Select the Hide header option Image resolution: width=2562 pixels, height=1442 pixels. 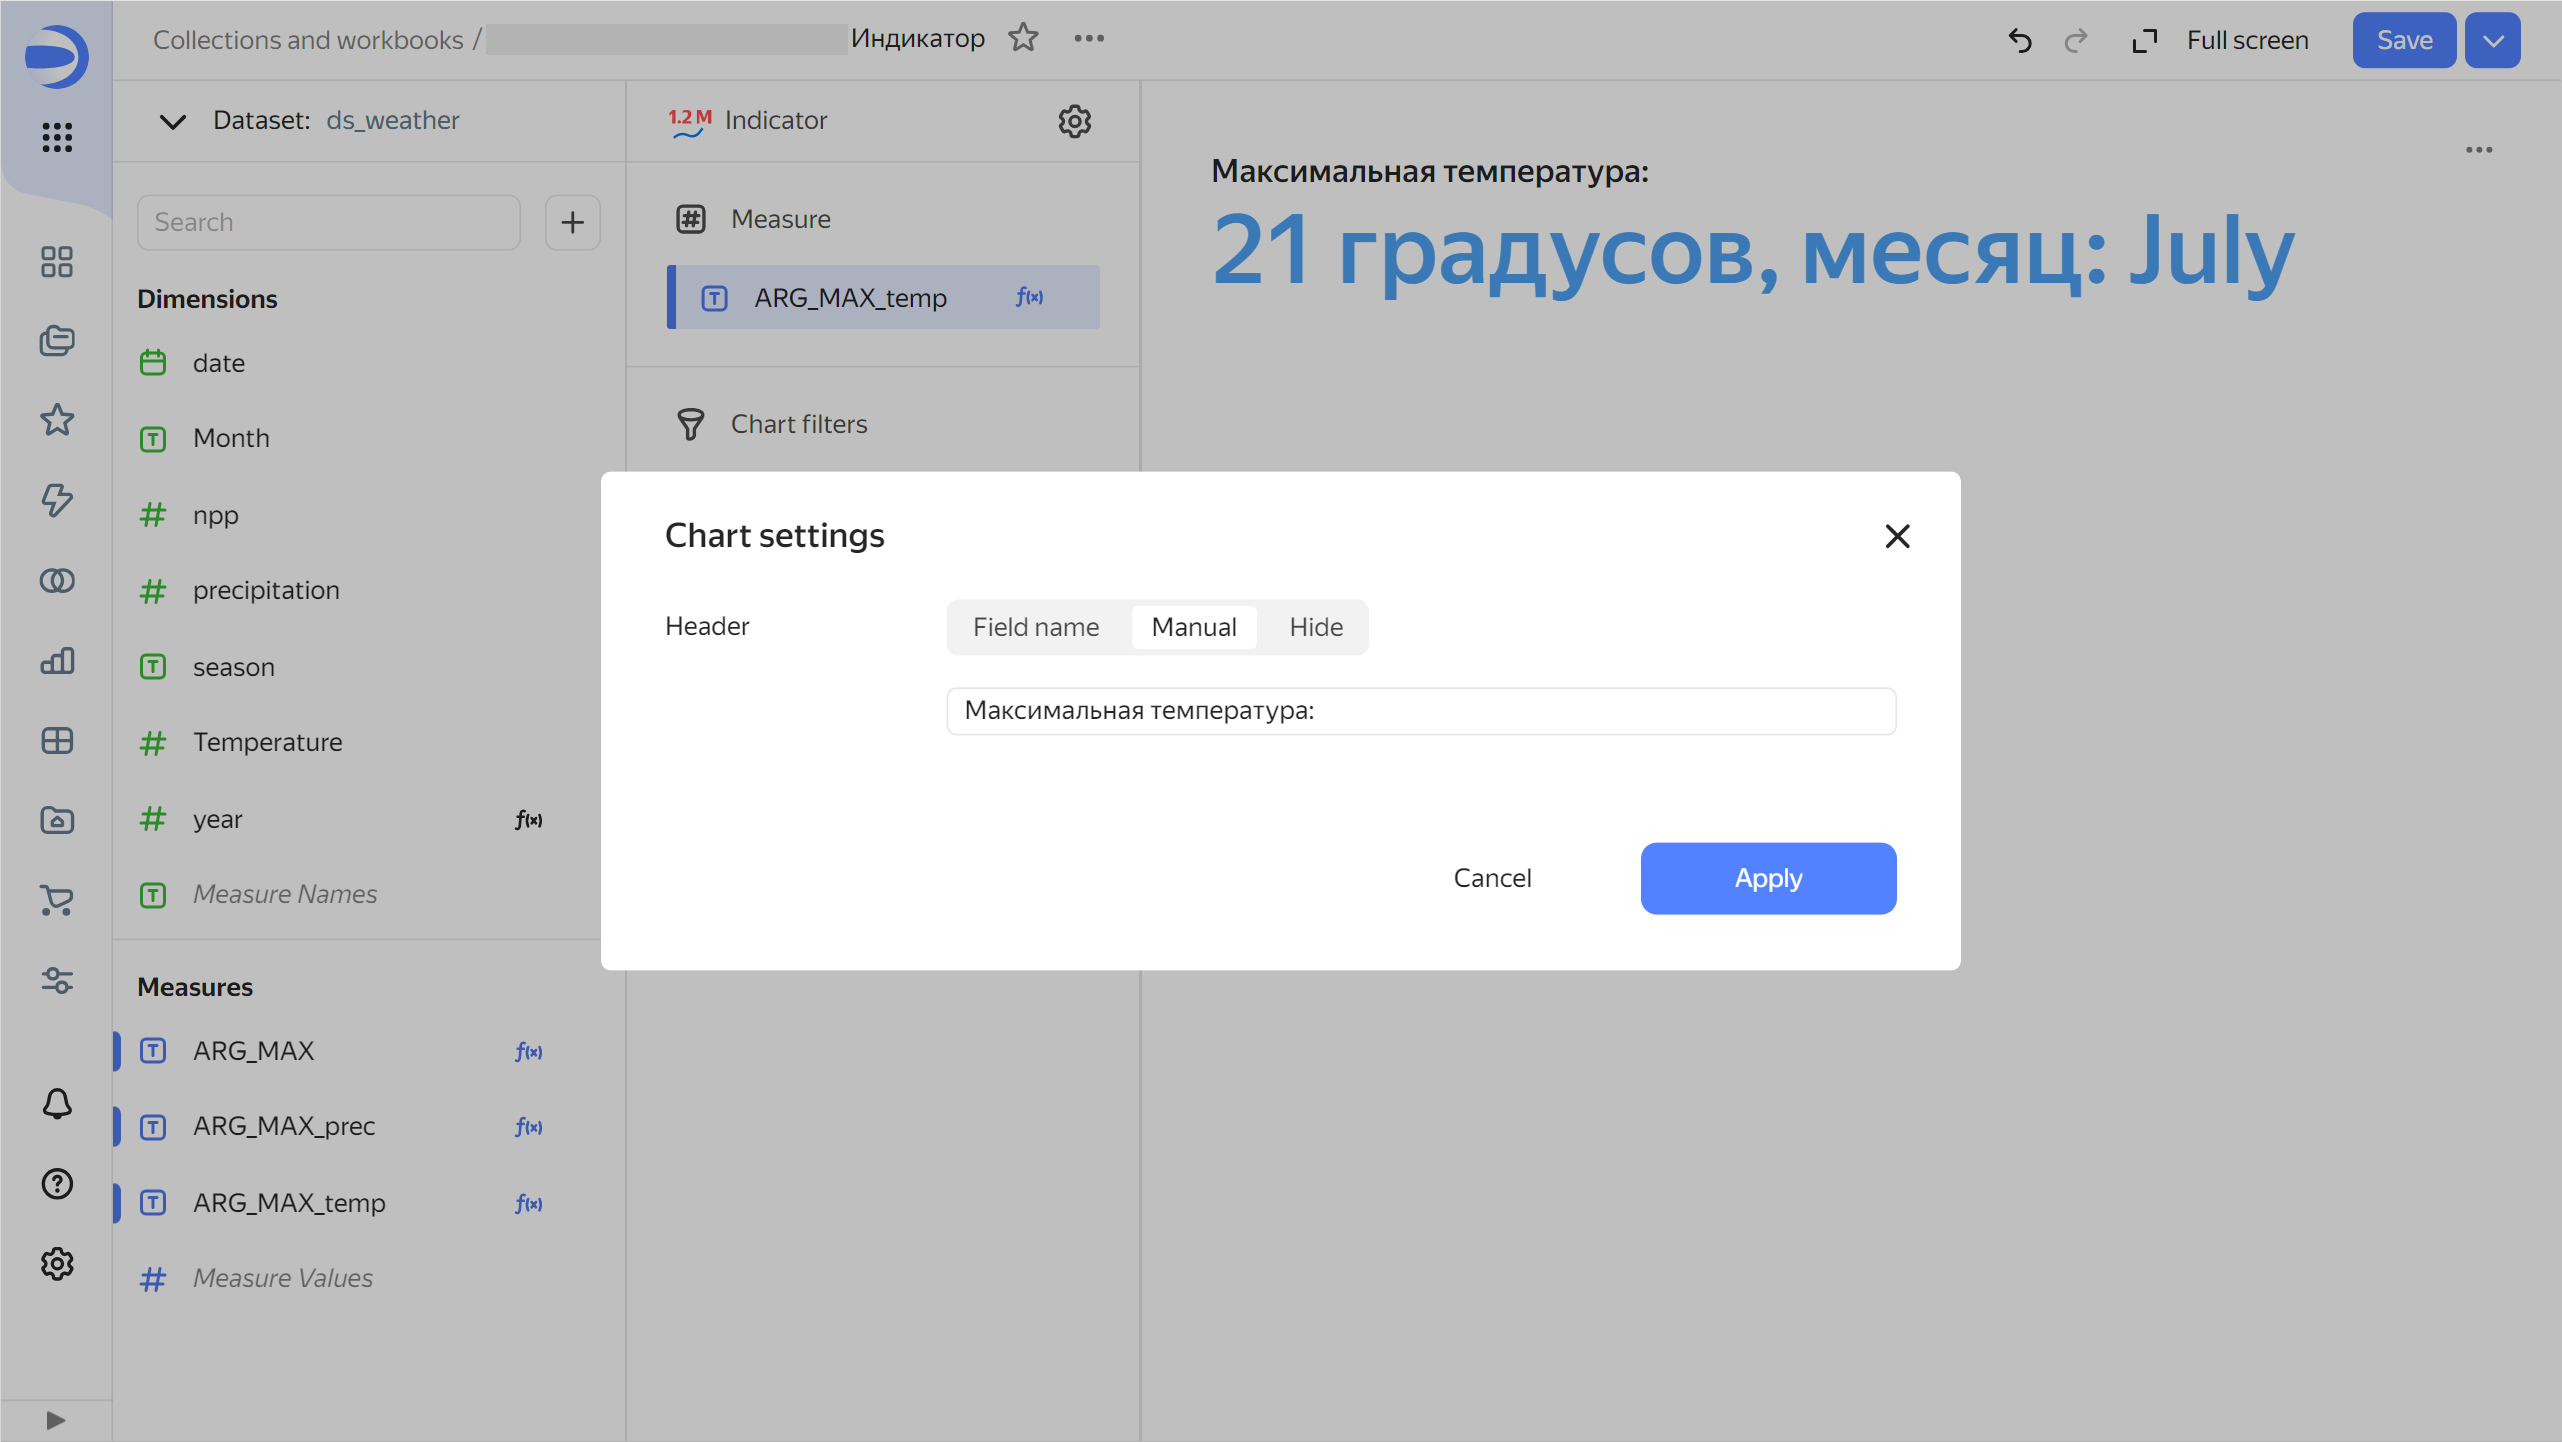[1316, 627]
